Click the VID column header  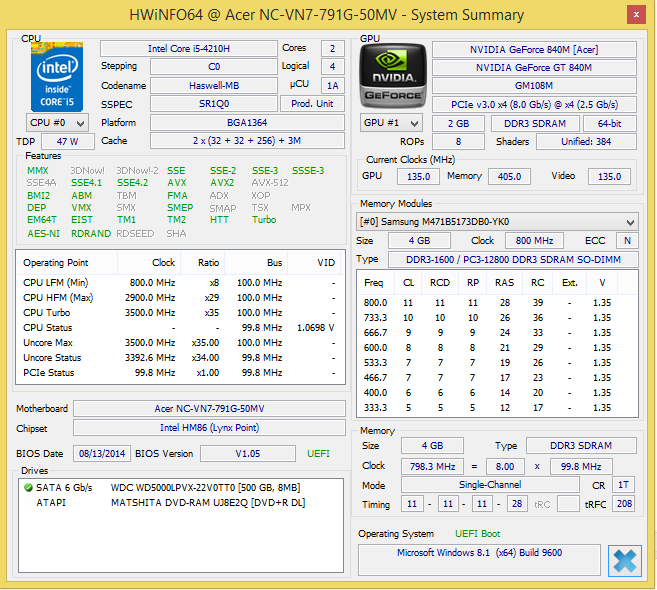tap(314, 263)
